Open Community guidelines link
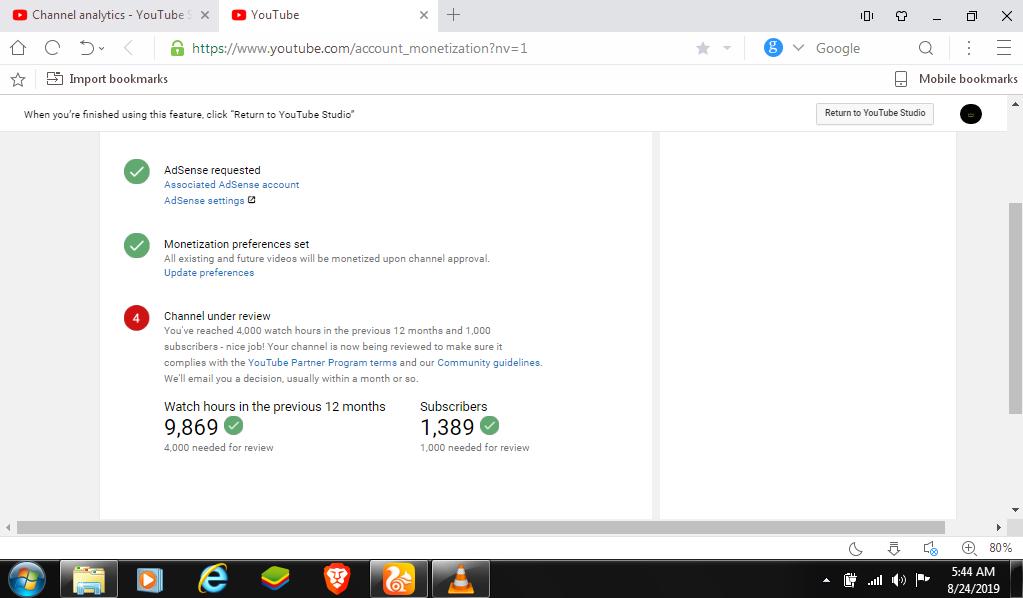The width and height of the screenshot is (1023, 598). pos(489,363)
